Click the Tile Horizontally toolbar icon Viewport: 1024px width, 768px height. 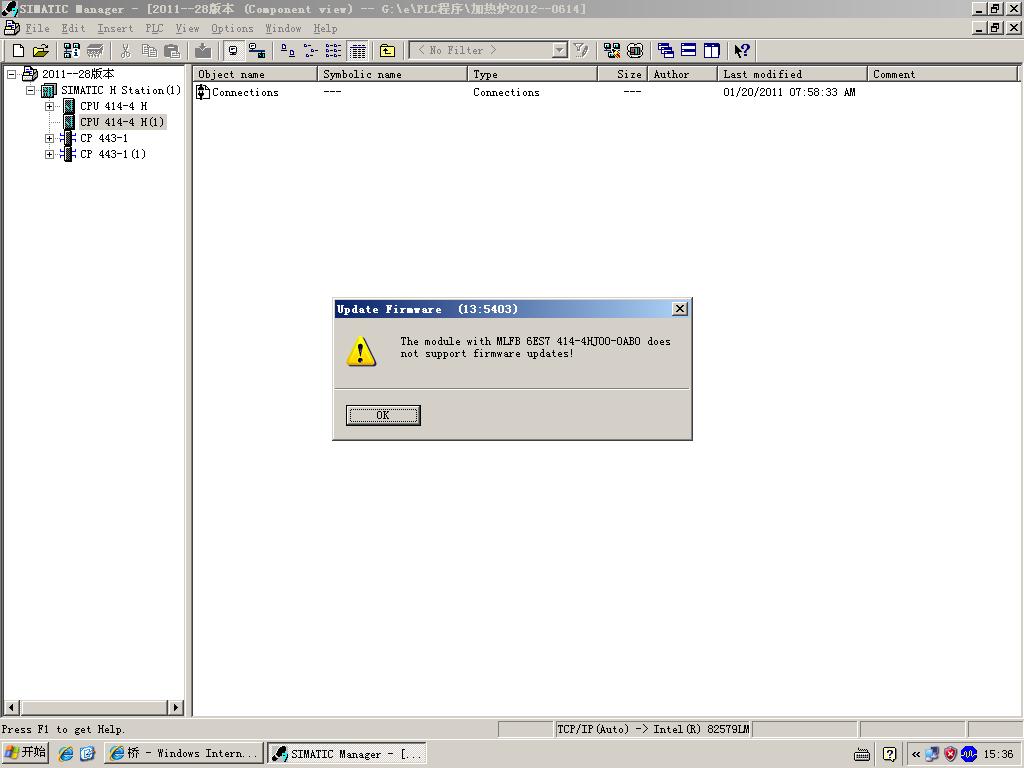(x=688, y=51)
